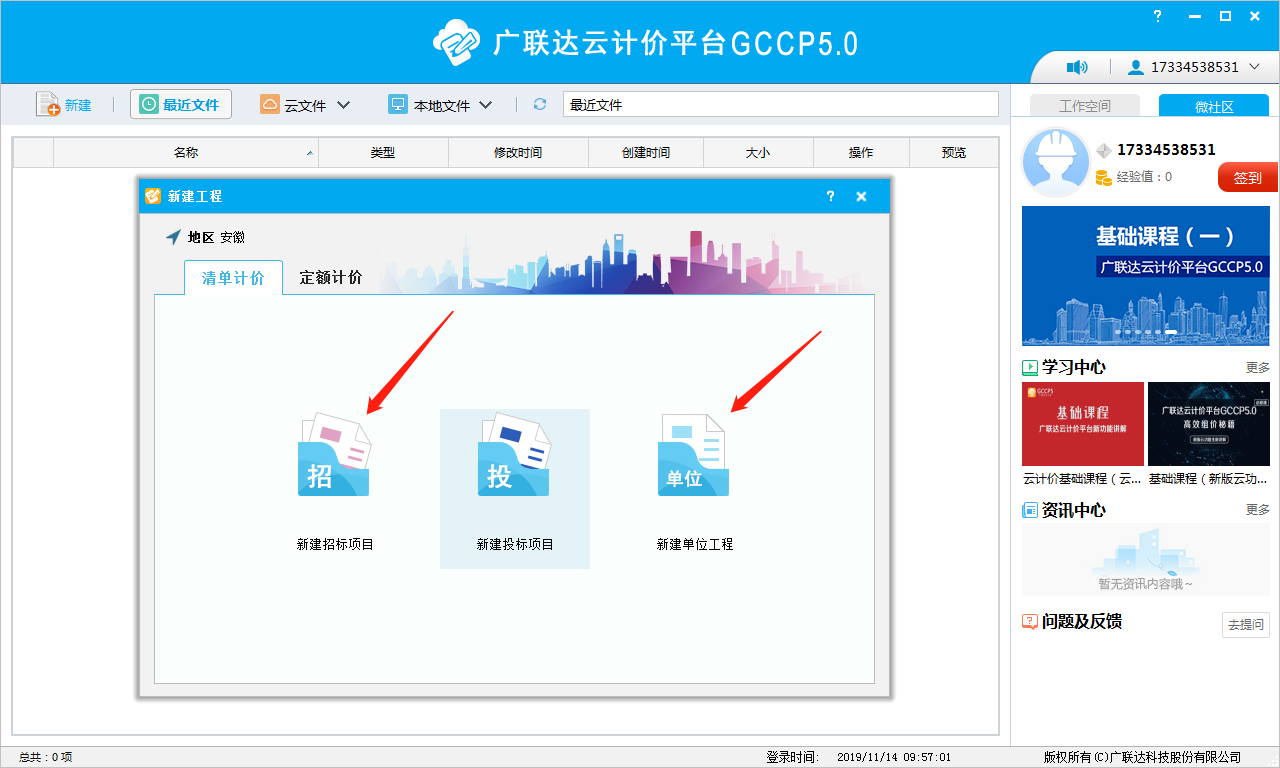The width and height of the screenshot is (1280, 768).
Task: Click the 签到 sign-in button
Action: tap(1247, 178)
